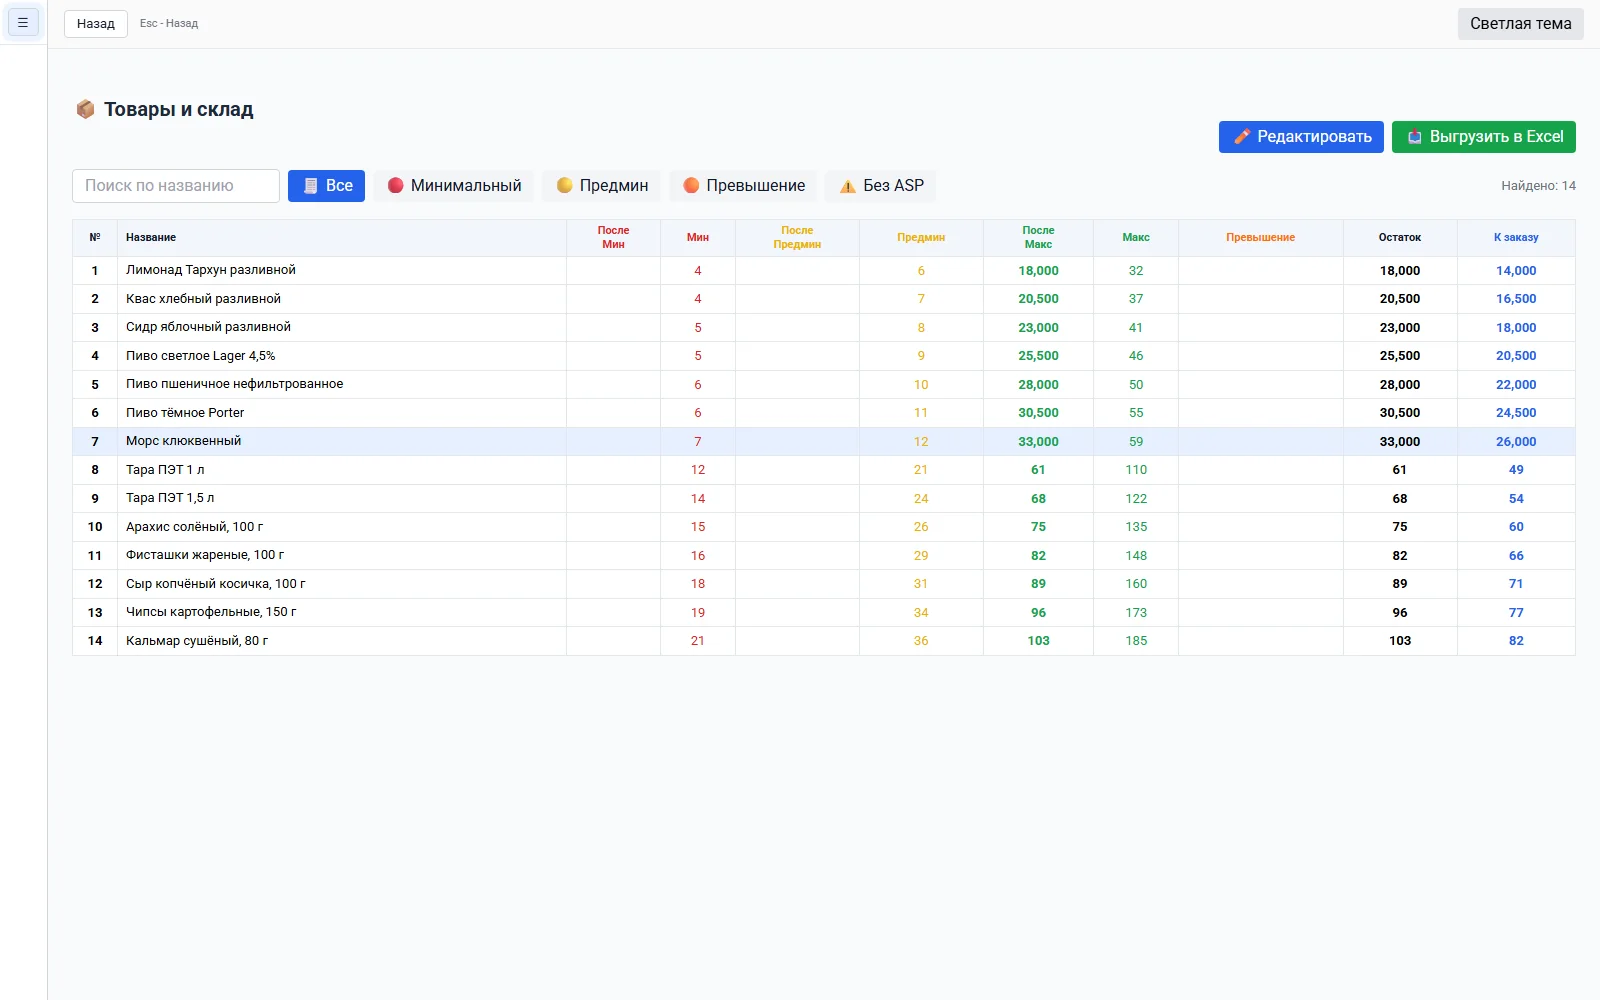
Task: Click the Редактировать button
Action: click(x=1301, y=137)
